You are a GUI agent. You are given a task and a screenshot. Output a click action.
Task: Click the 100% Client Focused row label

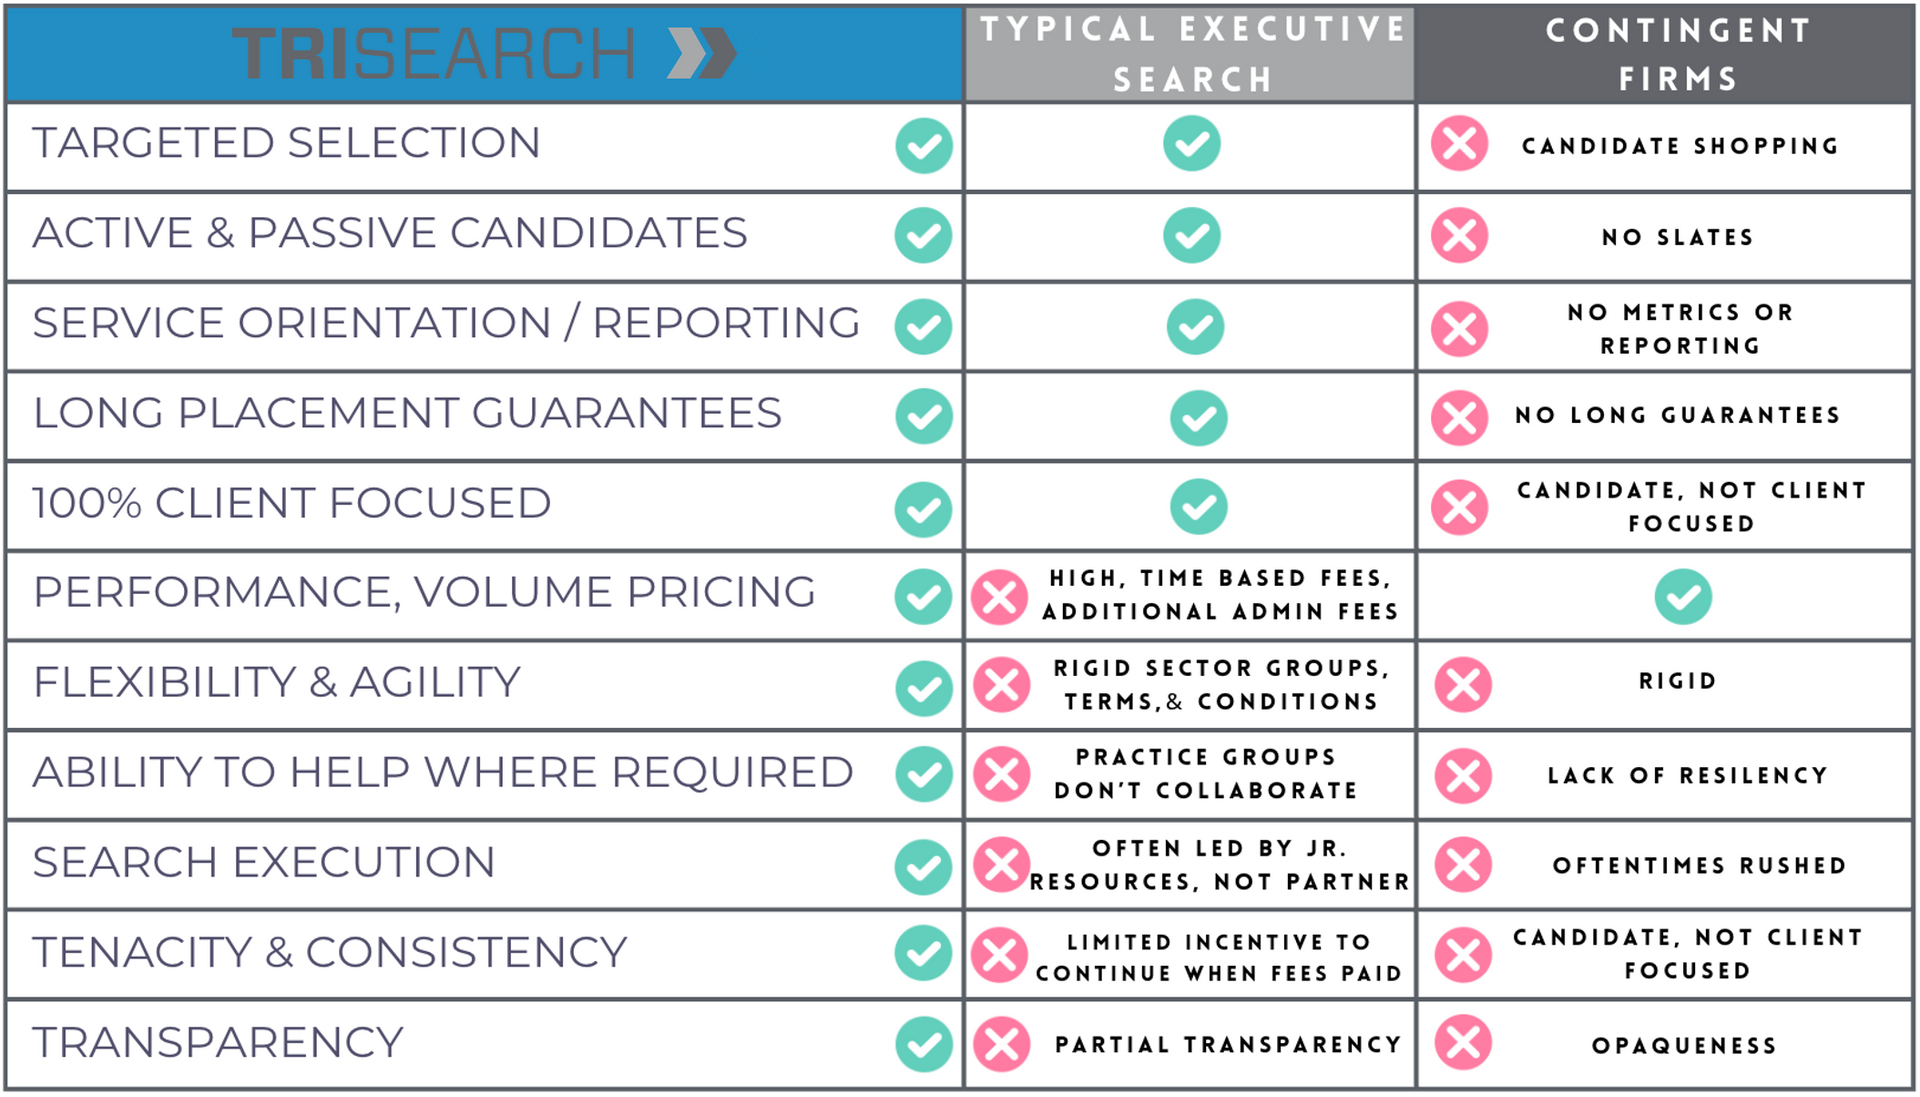pos(292,504)
